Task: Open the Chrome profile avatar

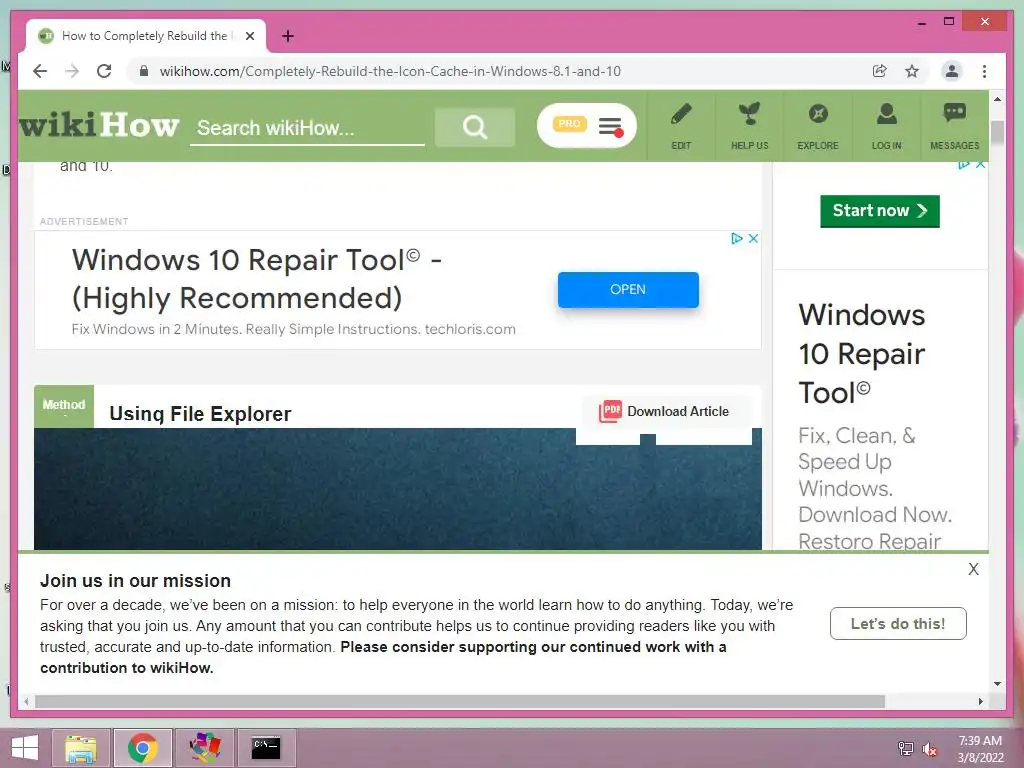Action: point(952,71)
